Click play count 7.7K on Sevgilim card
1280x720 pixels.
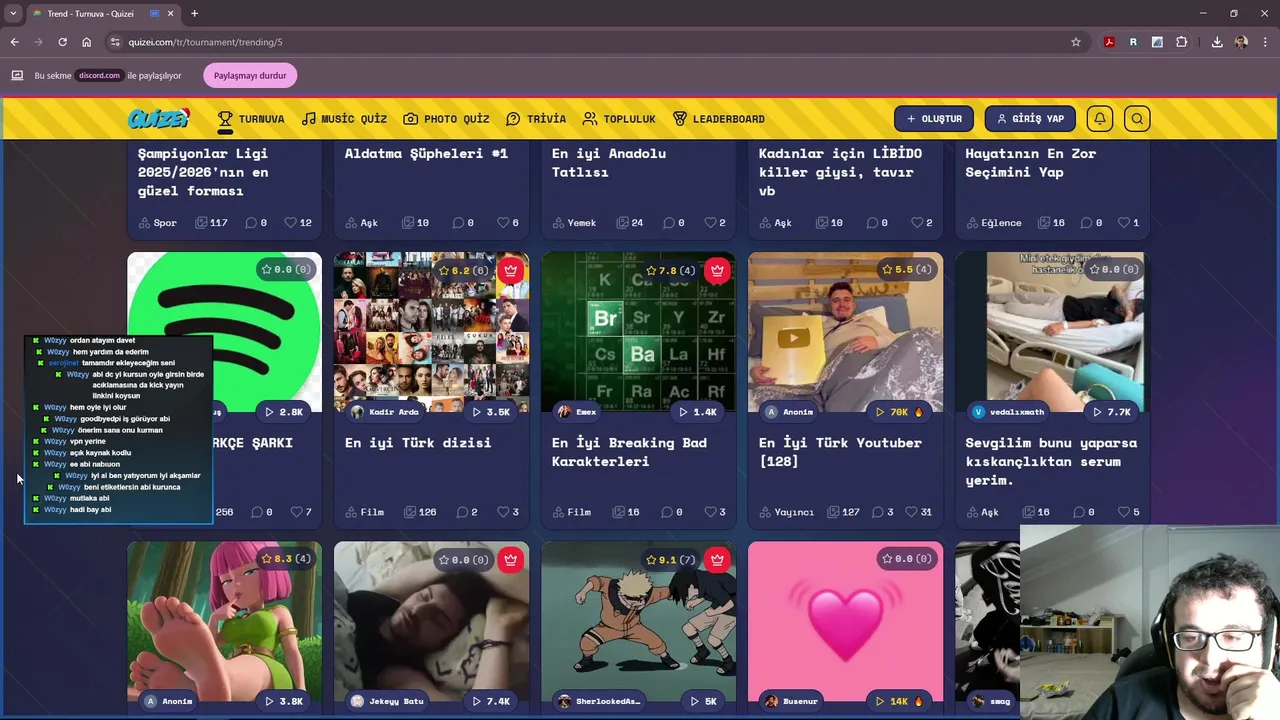[x=1111, y=412]
